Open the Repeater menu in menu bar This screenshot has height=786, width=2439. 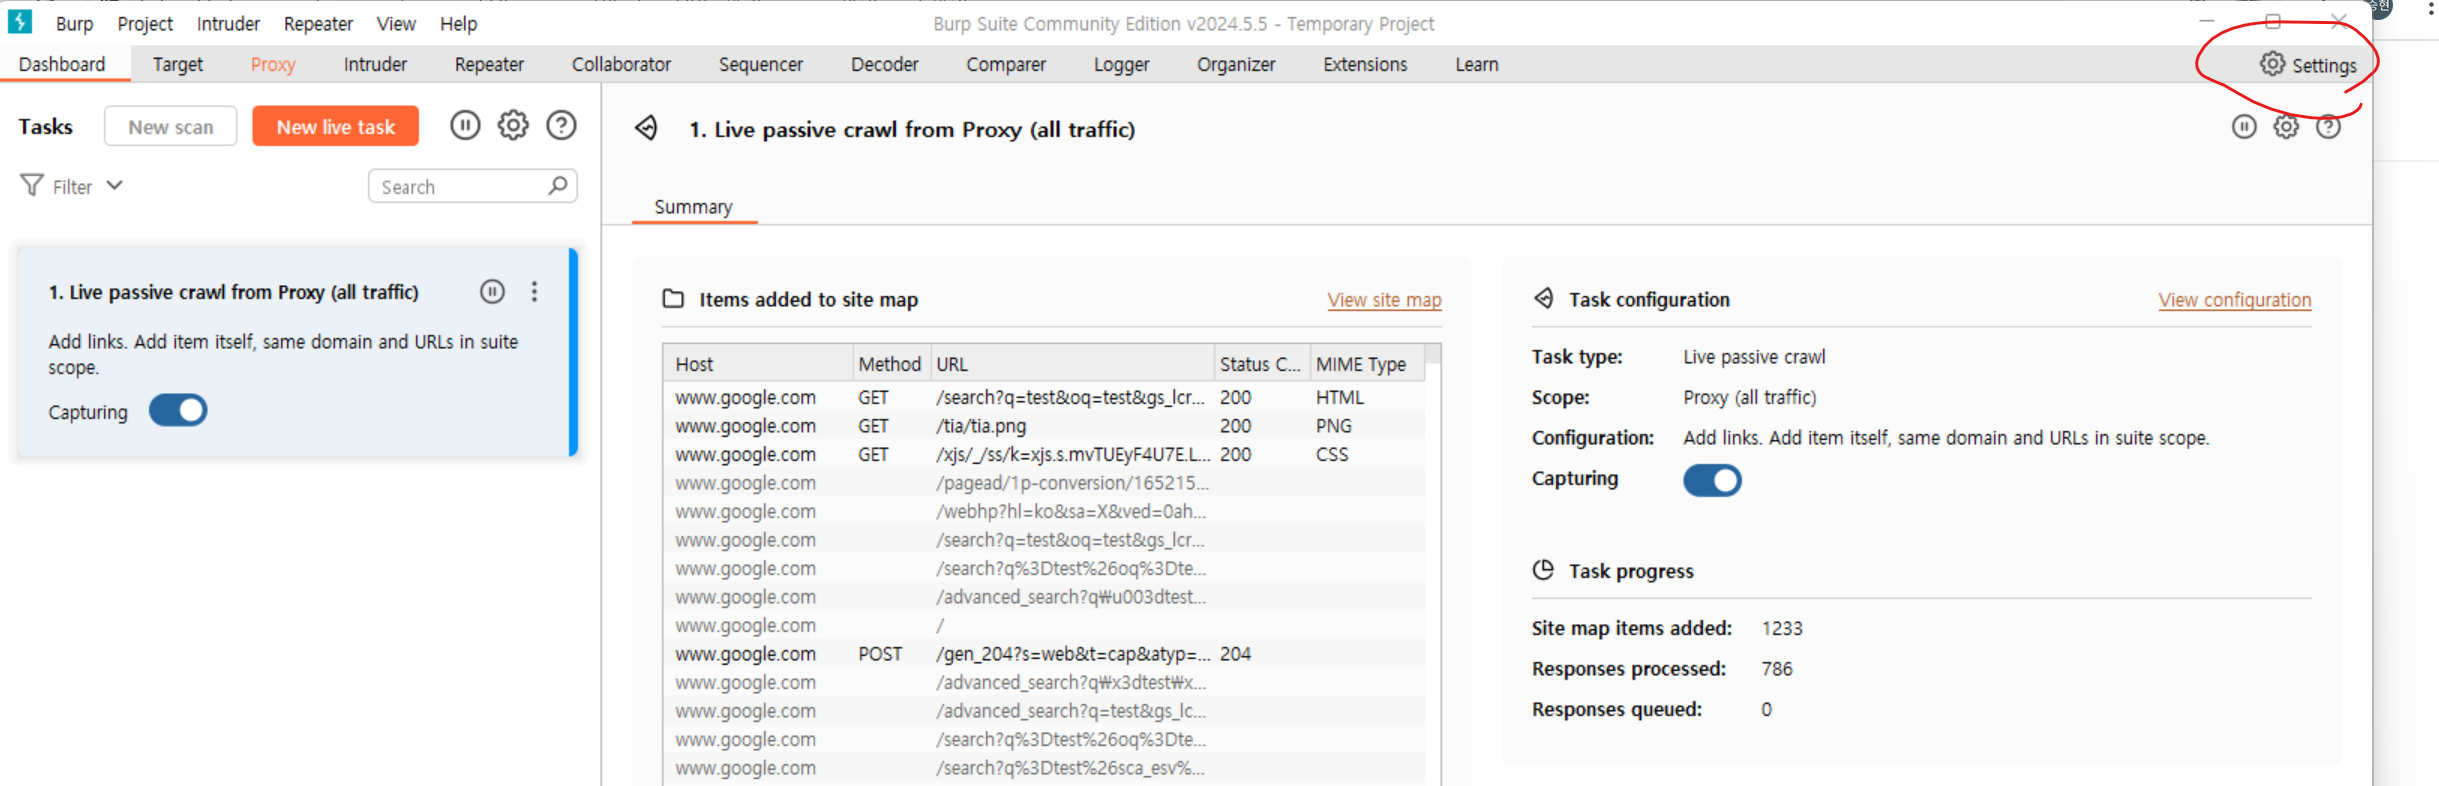(318, 23)
